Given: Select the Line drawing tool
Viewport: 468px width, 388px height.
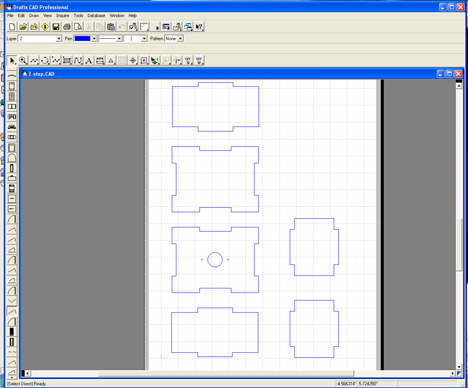Looking at the screenshot, I should click(34, 61).
